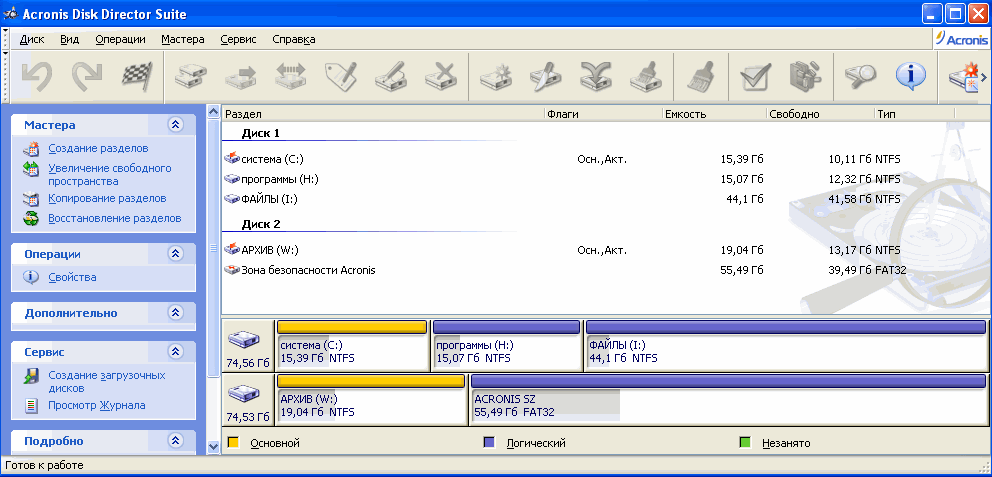This screenshot has width=992, height=477.
Task: Pick the blue Логический legend swatch
Action: pos(488,443)
